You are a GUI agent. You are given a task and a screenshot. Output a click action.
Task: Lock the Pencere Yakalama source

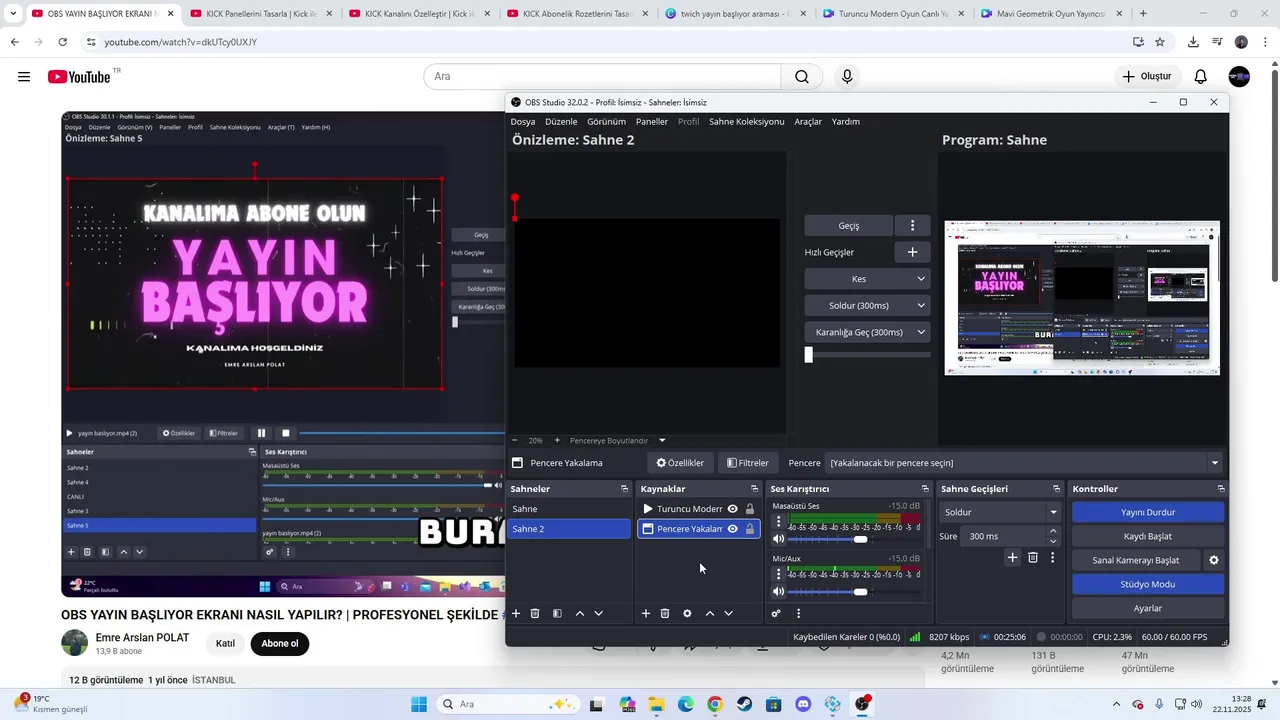750,529
